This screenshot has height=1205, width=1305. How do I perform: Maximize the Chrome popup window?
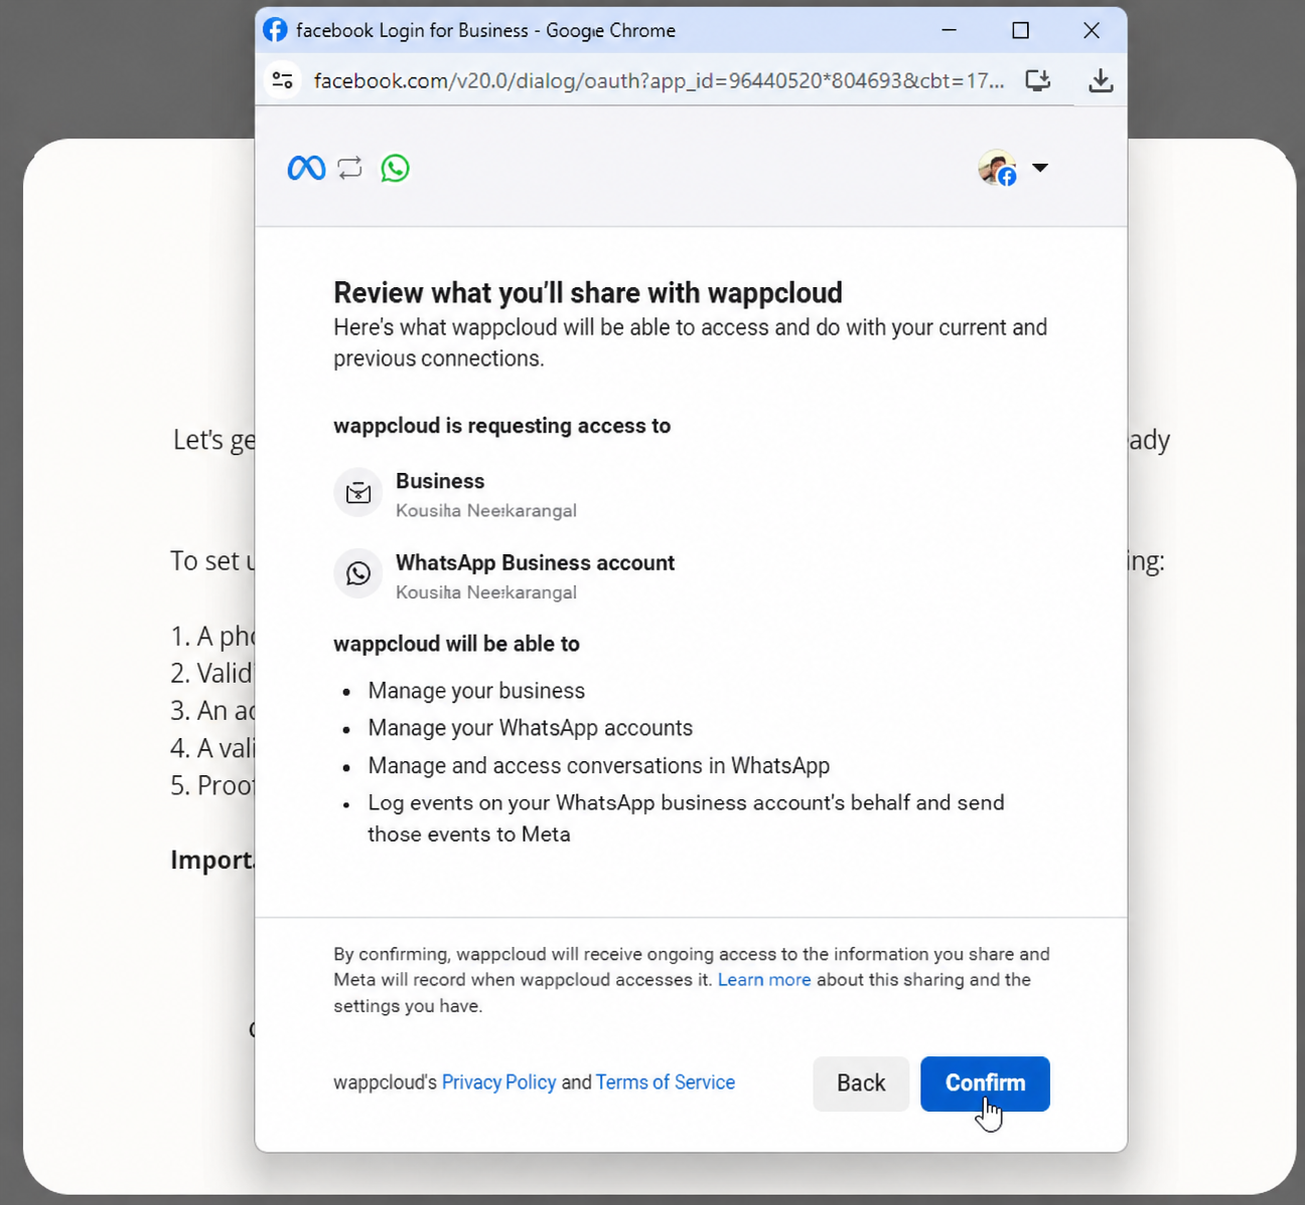coord(1020,30)
